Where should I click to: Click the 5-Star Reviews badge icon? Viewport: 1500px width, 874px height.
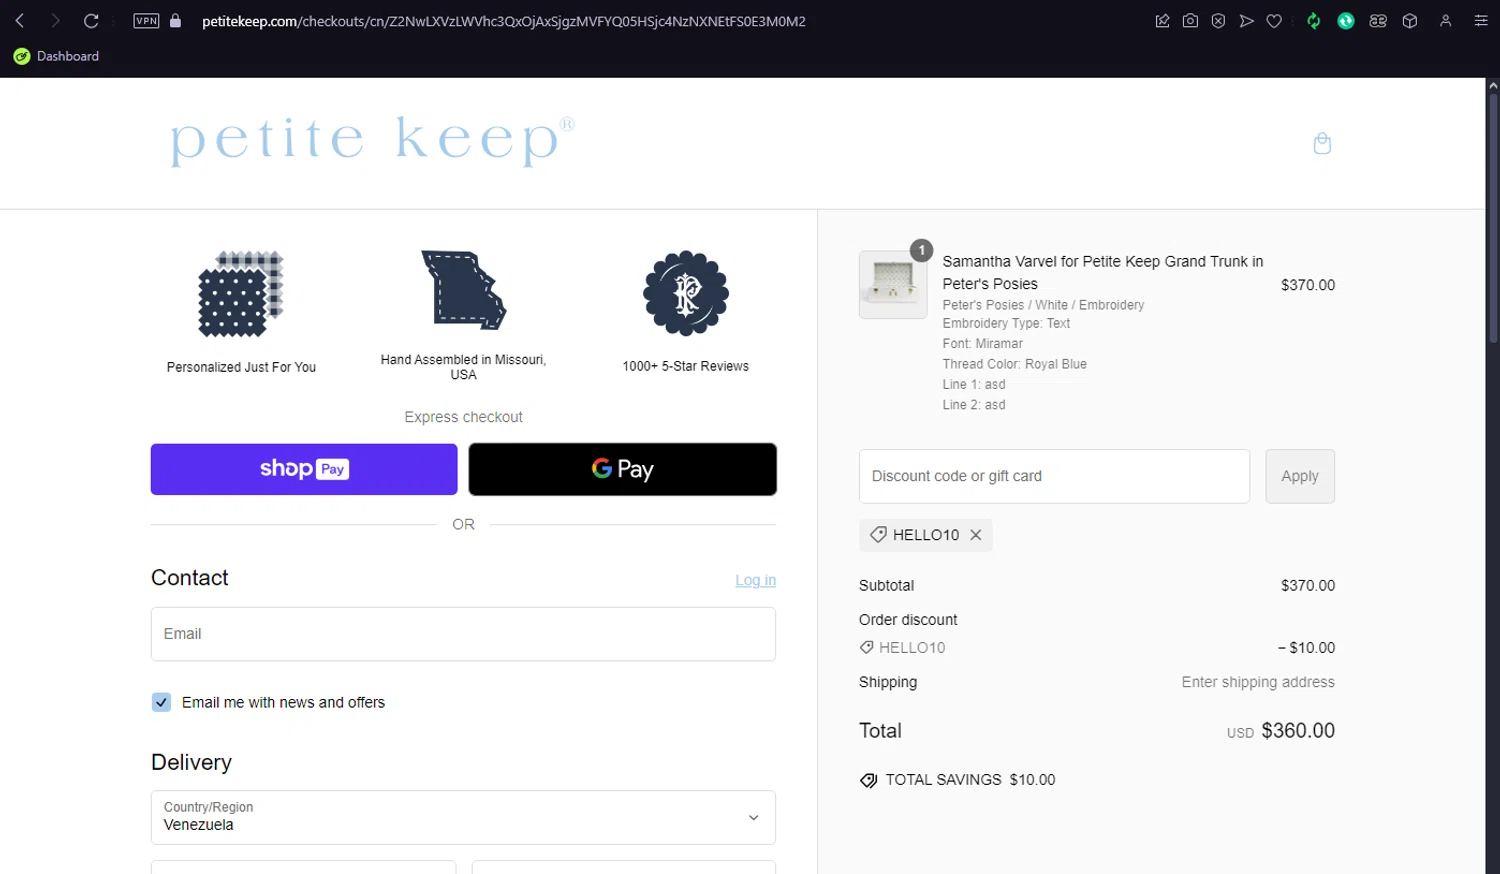tap(686, 293)
